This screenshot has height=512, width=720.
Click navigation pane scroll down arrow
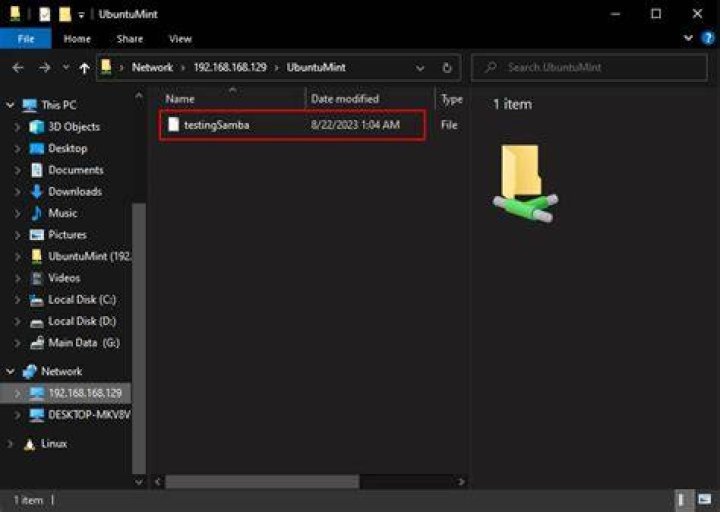tap(139, 482)
